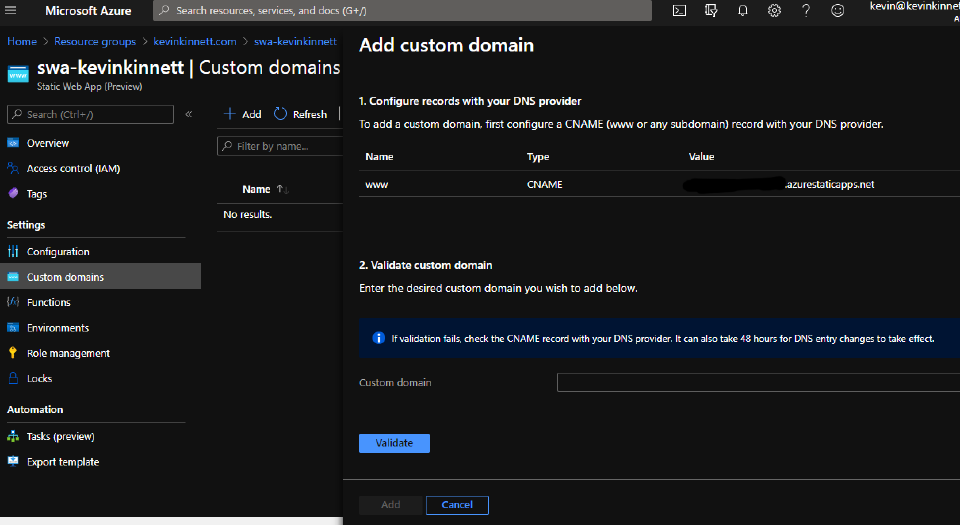The image size is (960, 525).
Task: Go to Resource groups breadcrumb
Action: (95, 41)
